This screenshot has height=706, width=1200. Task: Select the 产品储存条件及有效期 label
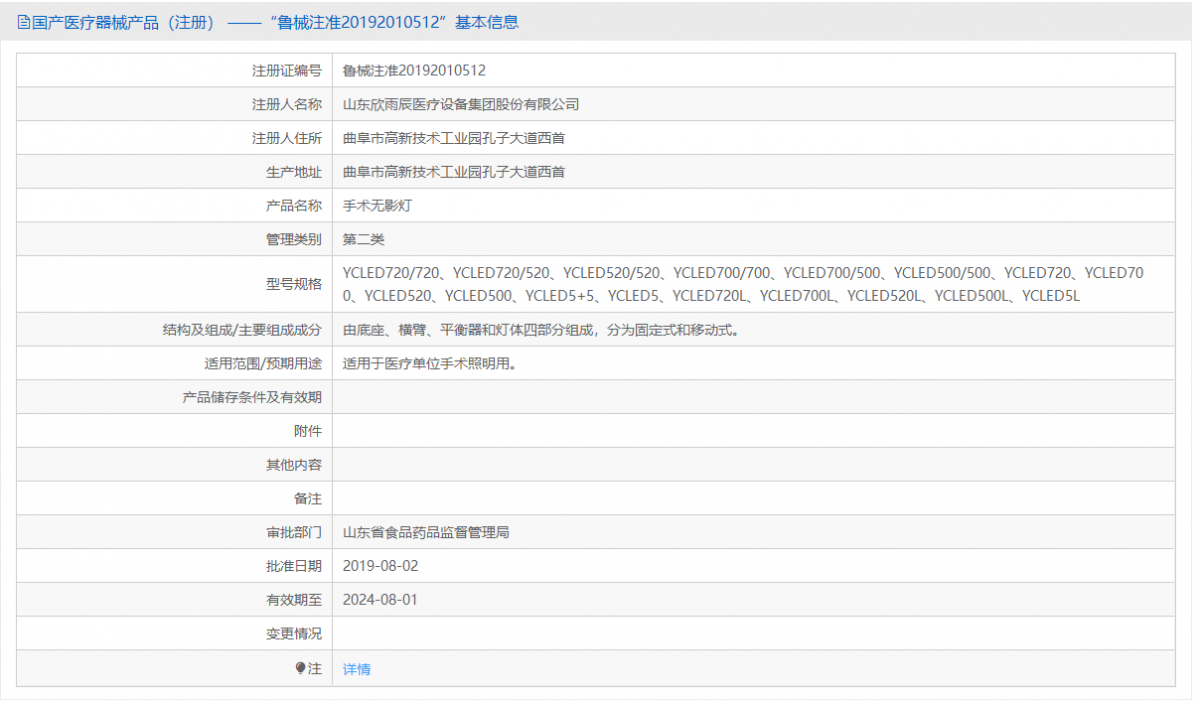[x=252, y=397]
